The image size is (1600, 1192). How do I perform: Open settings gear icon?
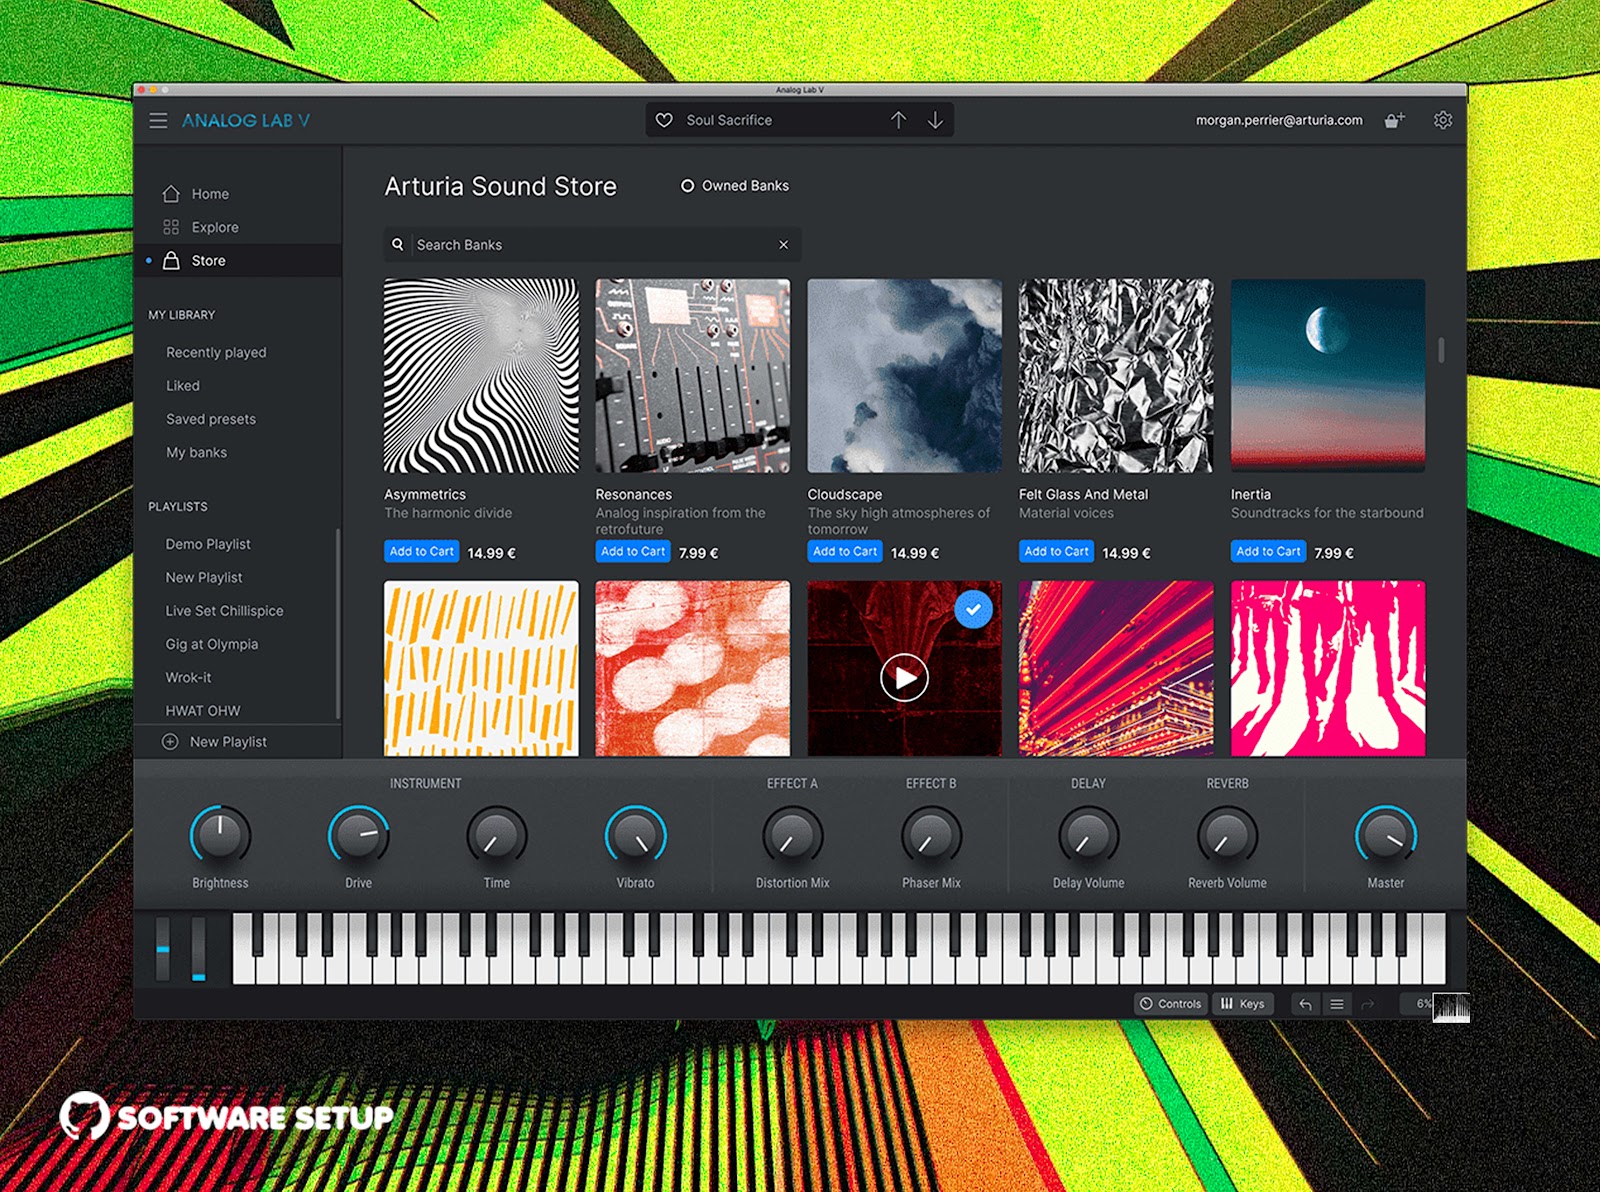(1443, 120)
